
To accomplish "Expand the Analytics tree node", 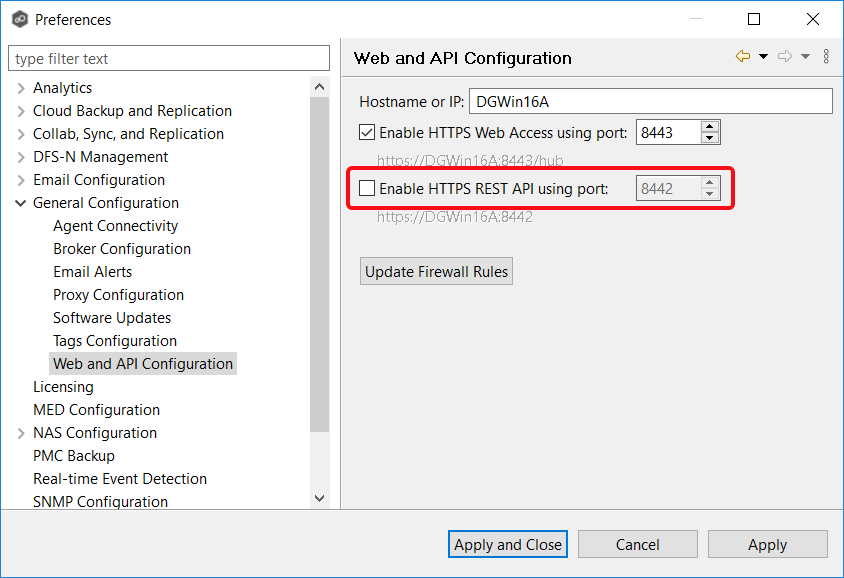I will pyautogui.click(x=20, y=87).
